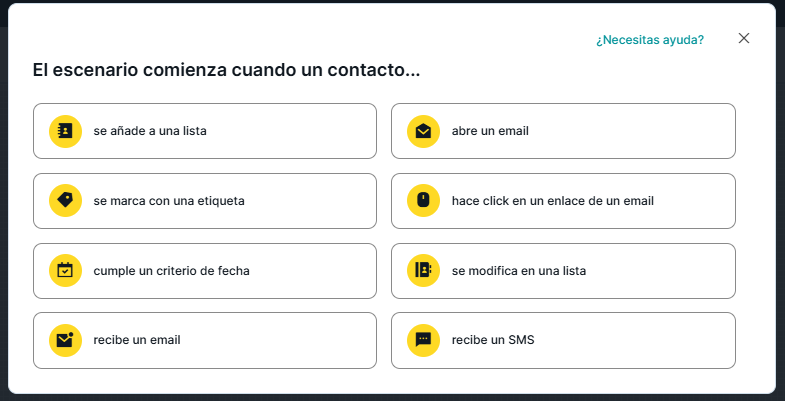Click the mouse icon for email link click
The image size is (785, 401).
pyautogui.click(x=423, y=201)
